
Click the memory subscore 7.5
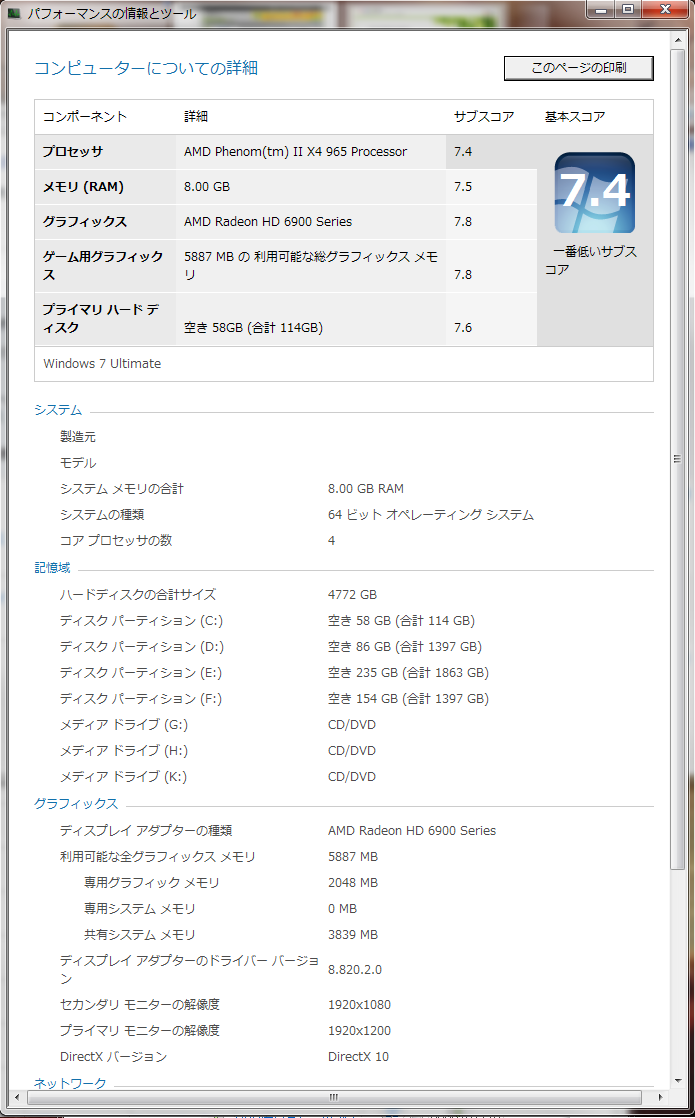pos(463,187)
